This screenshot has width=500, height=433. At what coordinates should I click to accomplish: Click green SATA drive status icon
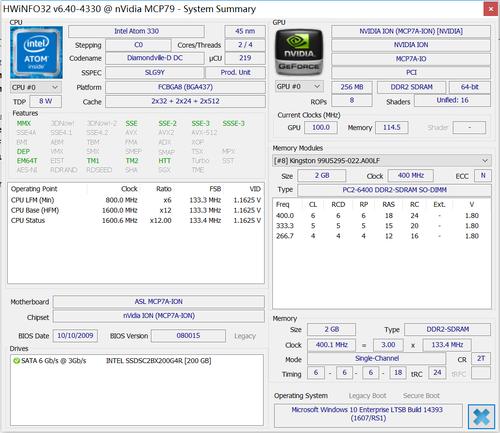click(16, 361)
